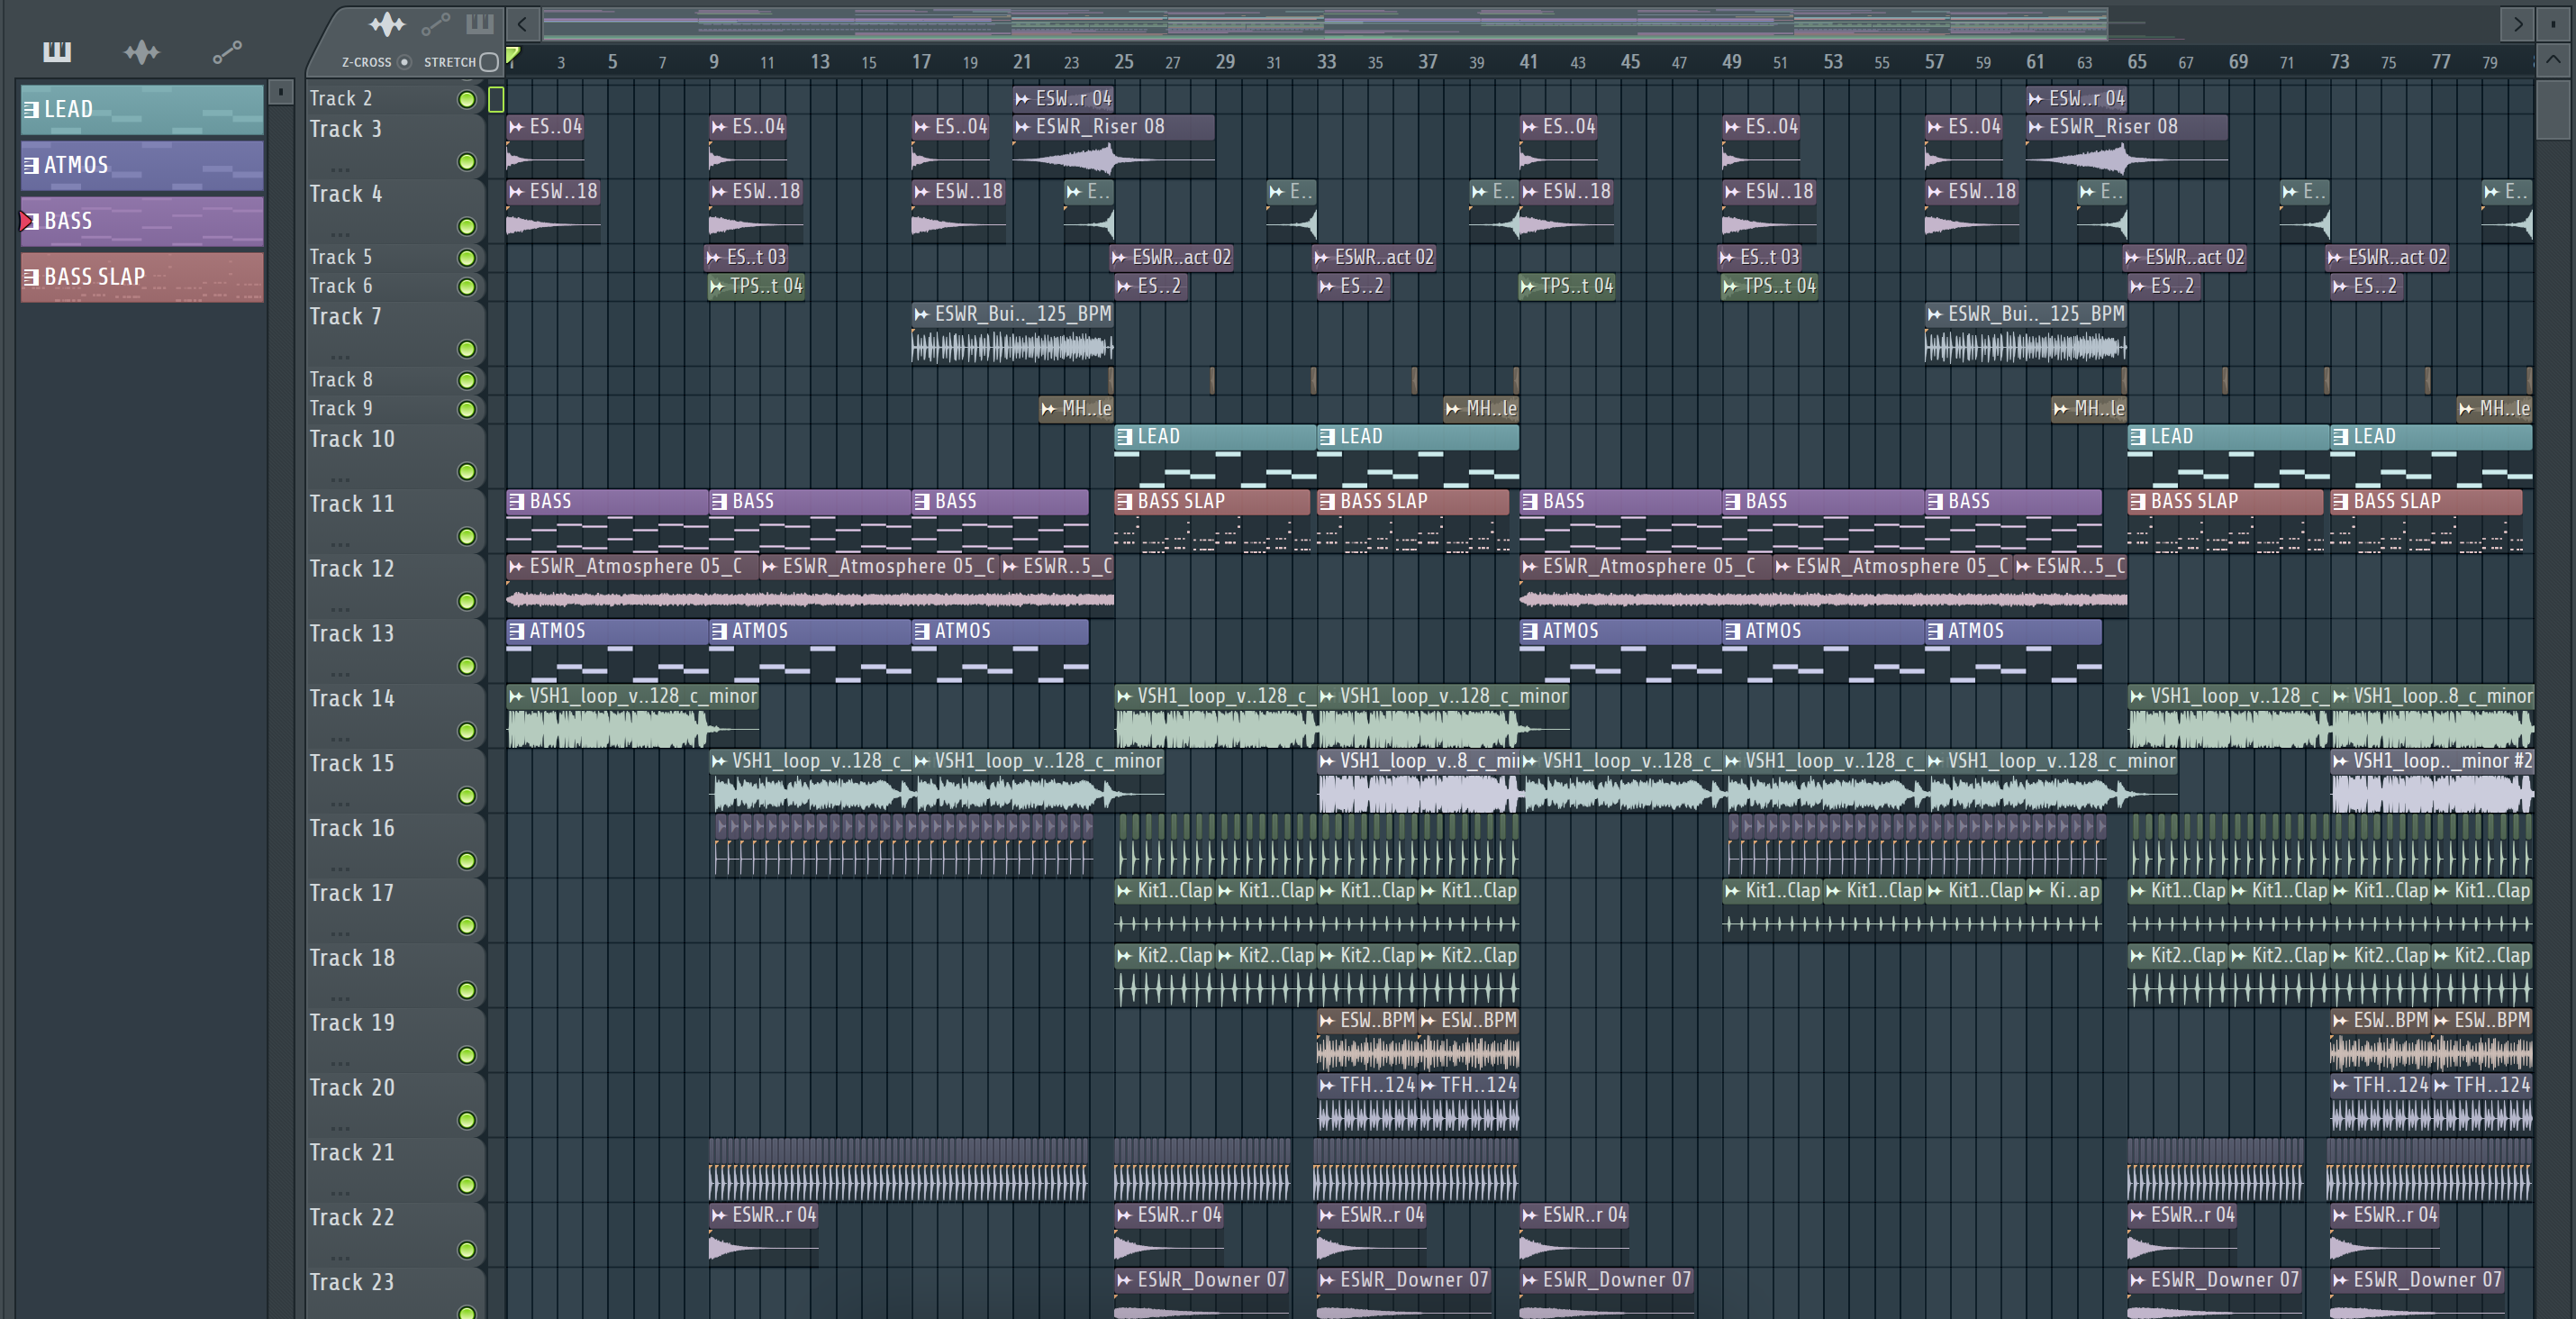Click the Track 23 name label

(x=352, y=1283)
